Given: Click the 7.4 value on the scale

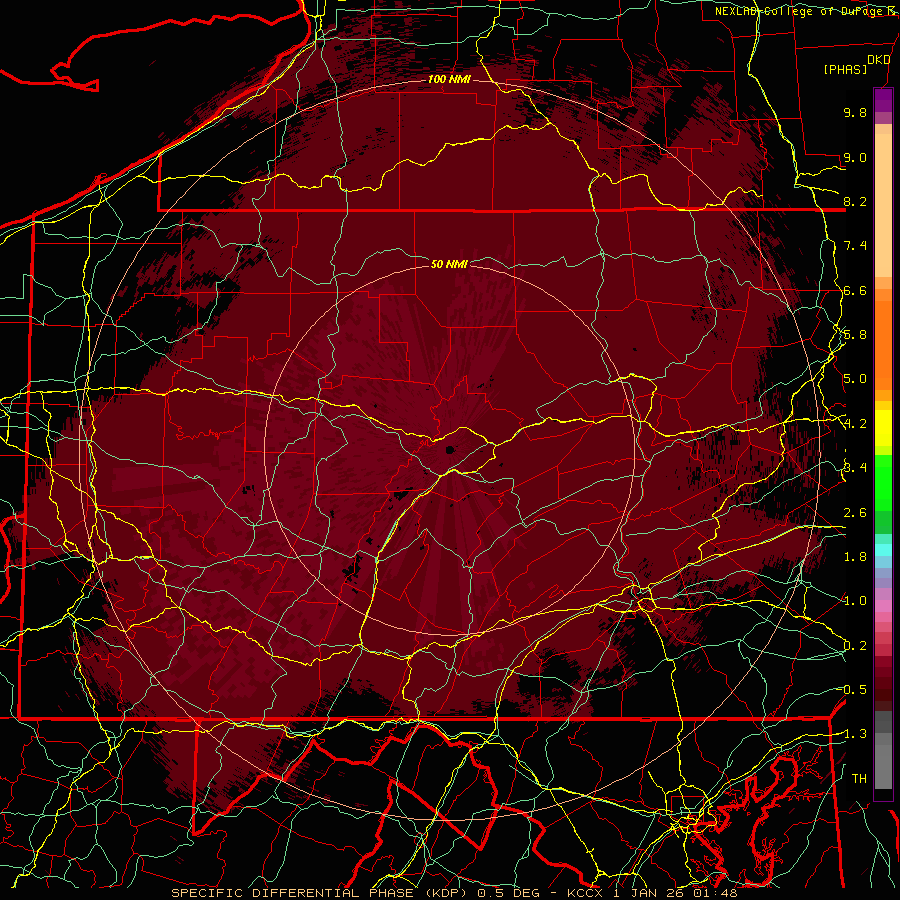Looking at the screenshot, I should click(x=855, y=246).
